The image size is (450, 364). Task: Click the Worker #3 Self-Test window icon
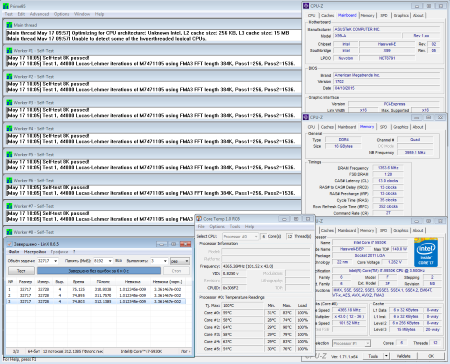9,103
